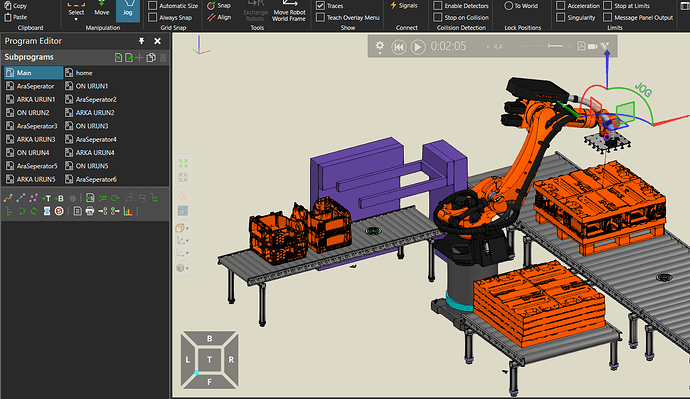
Task: Add a linear motion statement
Action: click(x=21, y=198)
